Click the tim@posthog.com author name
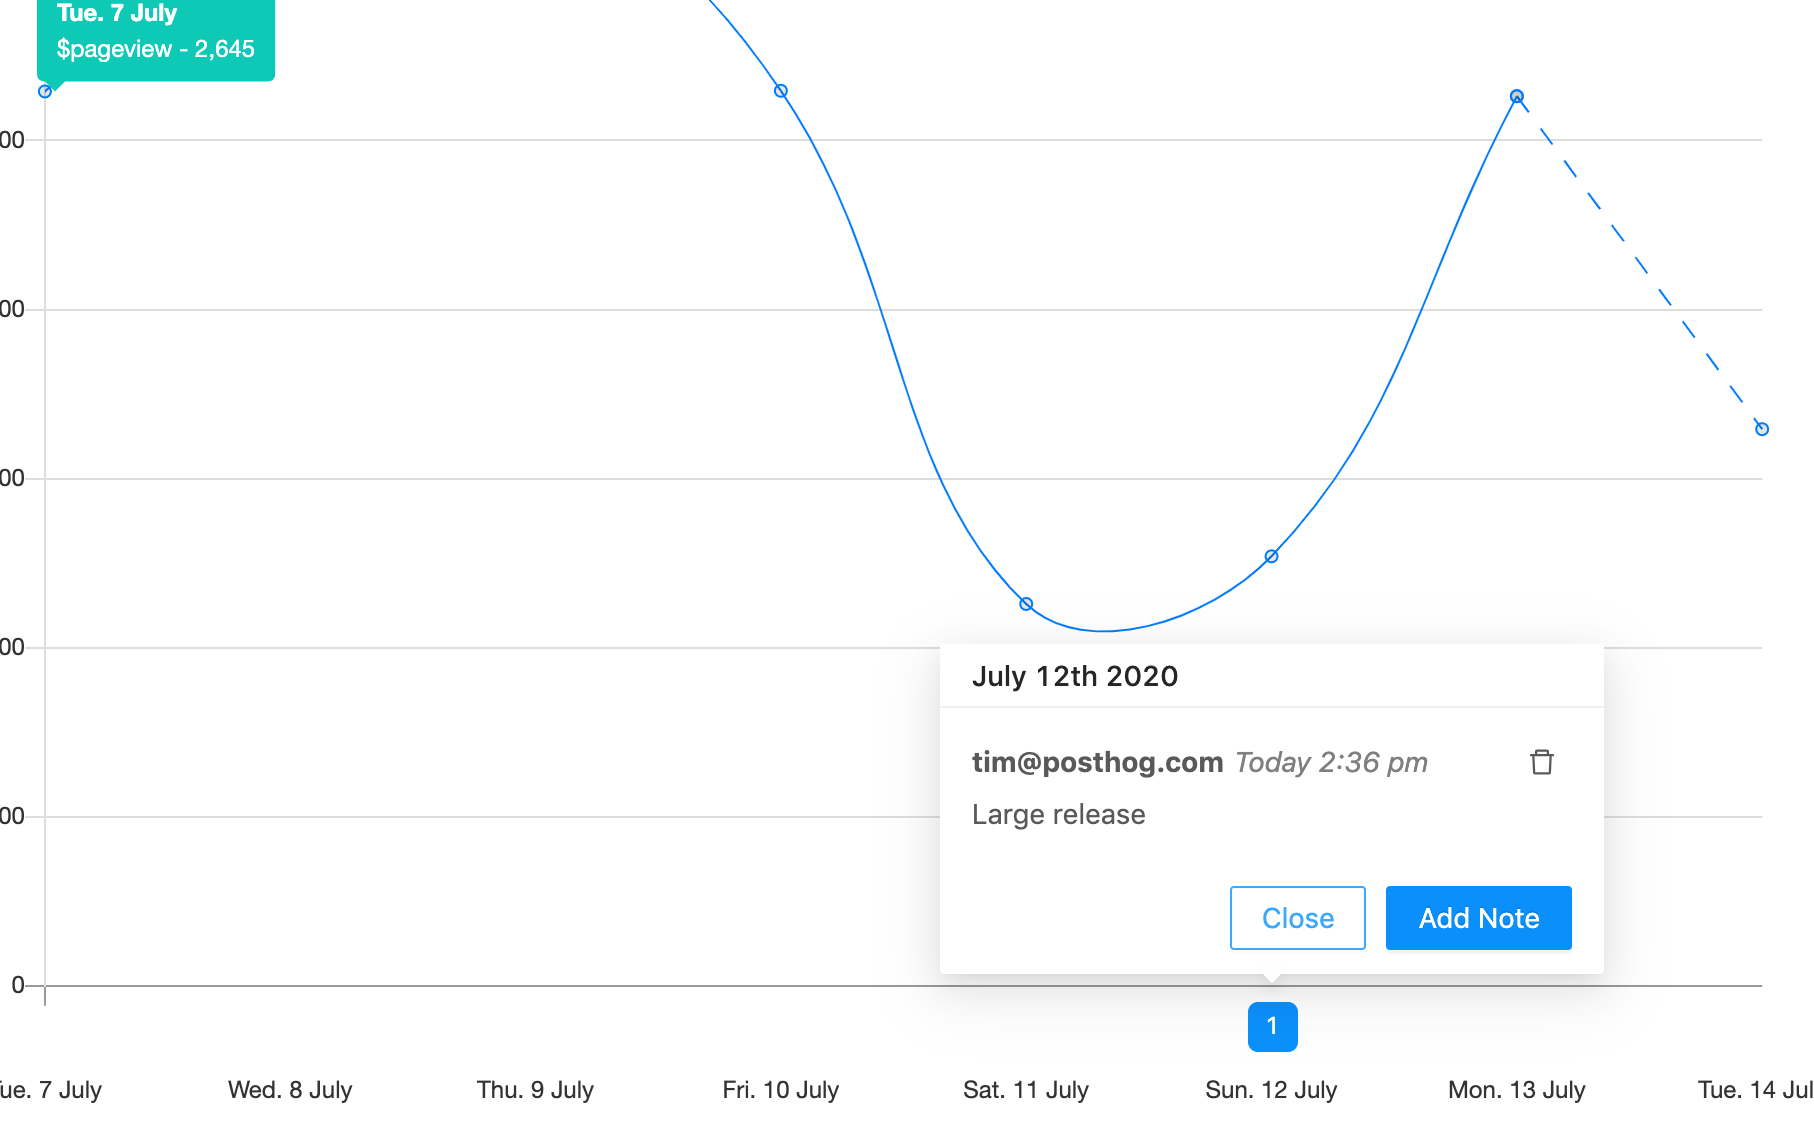1814x1148 pixels. point(1097,762)
